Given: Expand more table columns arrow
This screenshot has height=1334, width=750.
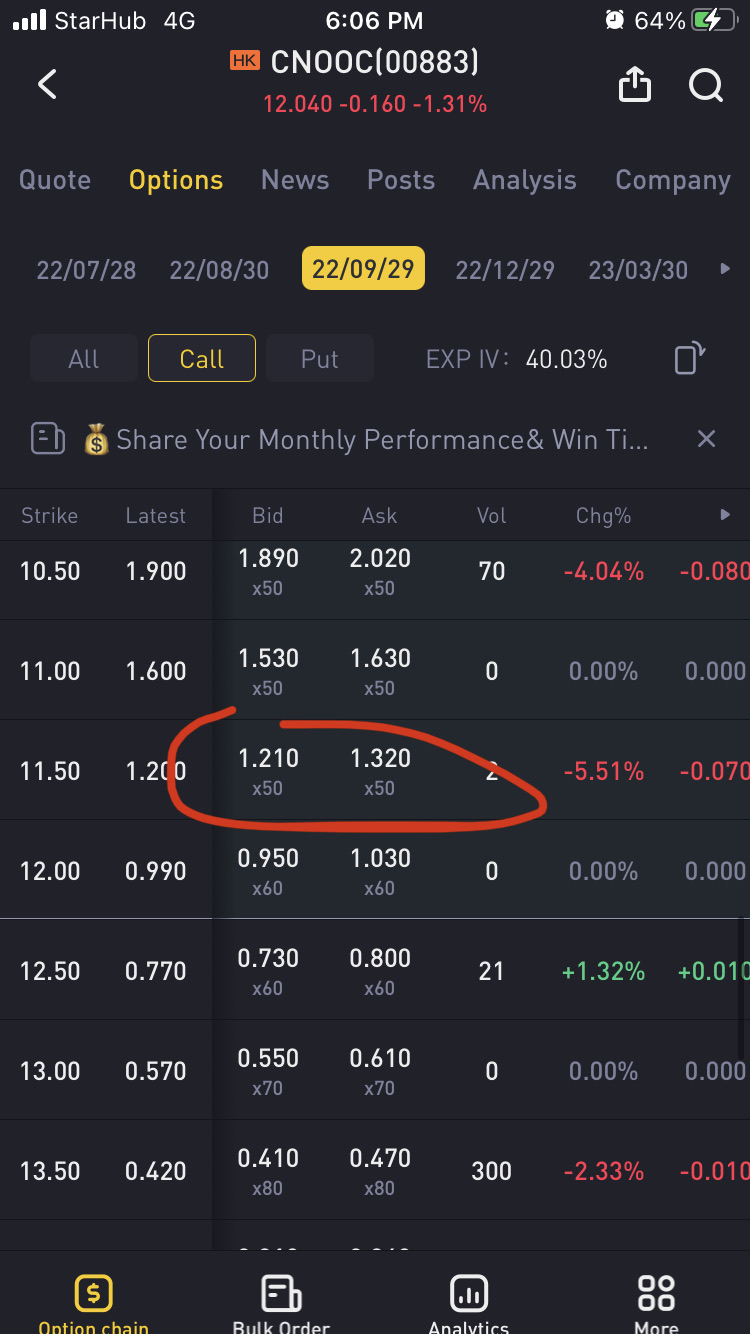Looking at the screenshot, I should pyautogui.click(x=726, y=515).
